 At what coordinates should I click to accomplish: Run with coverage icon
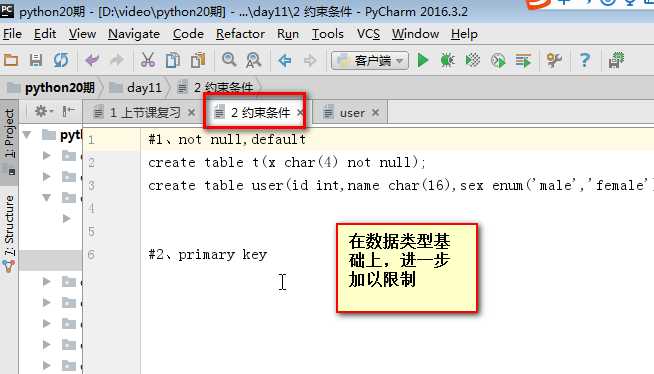[473, 61]
